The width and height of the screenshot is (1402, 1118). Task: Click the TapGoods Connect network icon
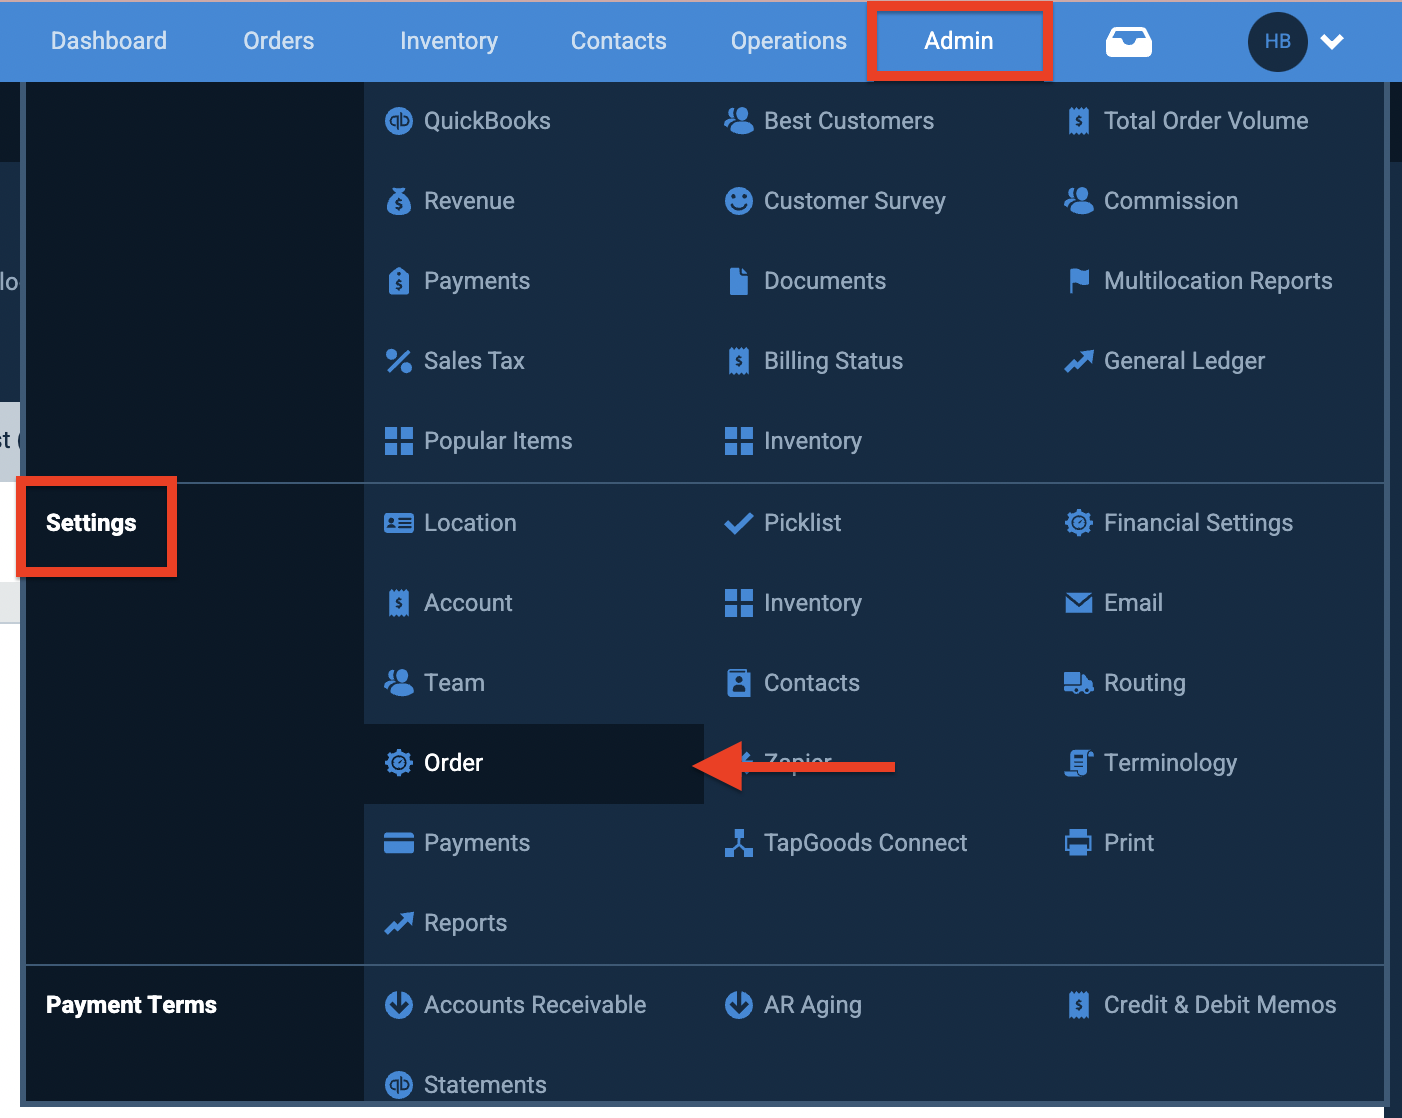point(739,843)
